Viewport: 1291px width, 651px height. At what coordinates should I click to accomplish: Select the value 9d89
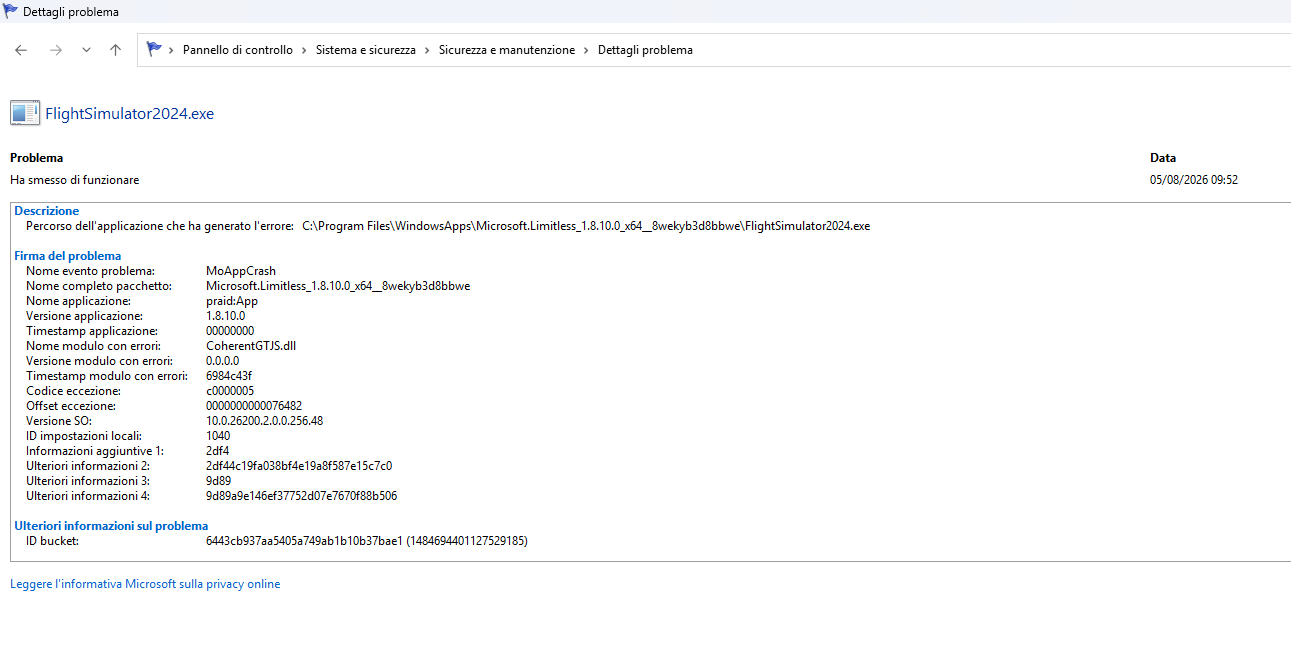tap(218, 481)
